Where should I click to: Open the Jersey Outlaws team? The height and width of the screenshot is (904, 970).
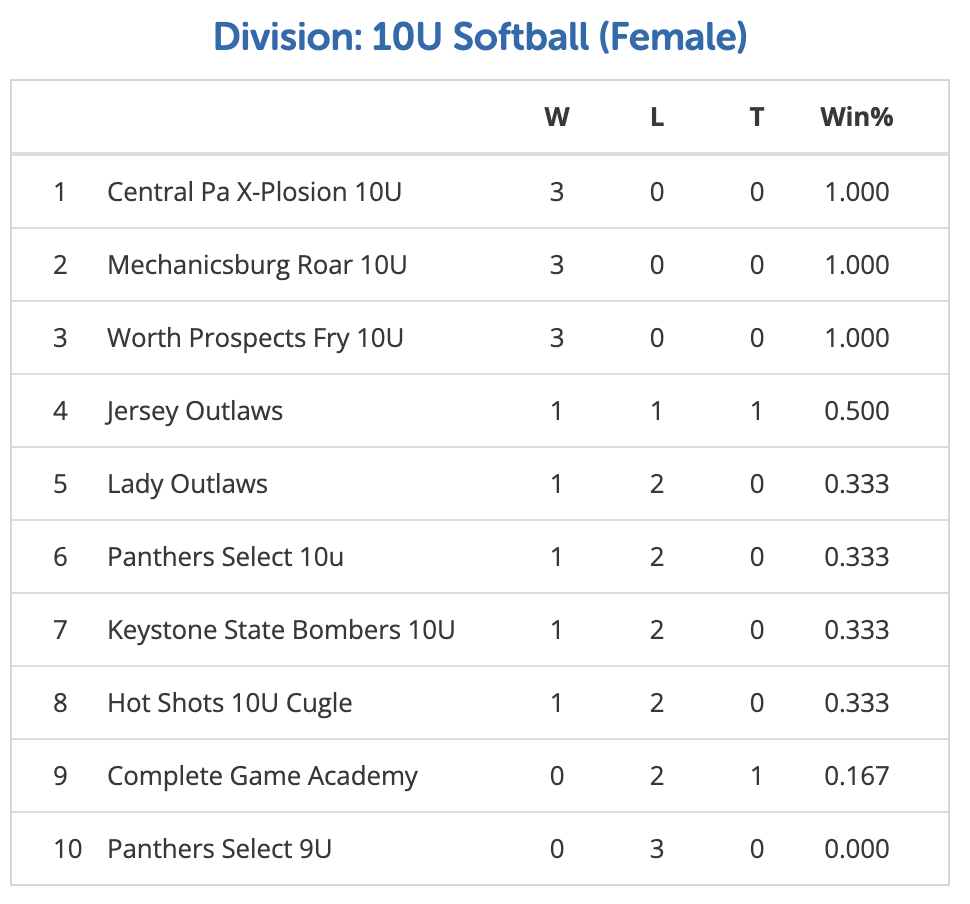coord(195,411)
